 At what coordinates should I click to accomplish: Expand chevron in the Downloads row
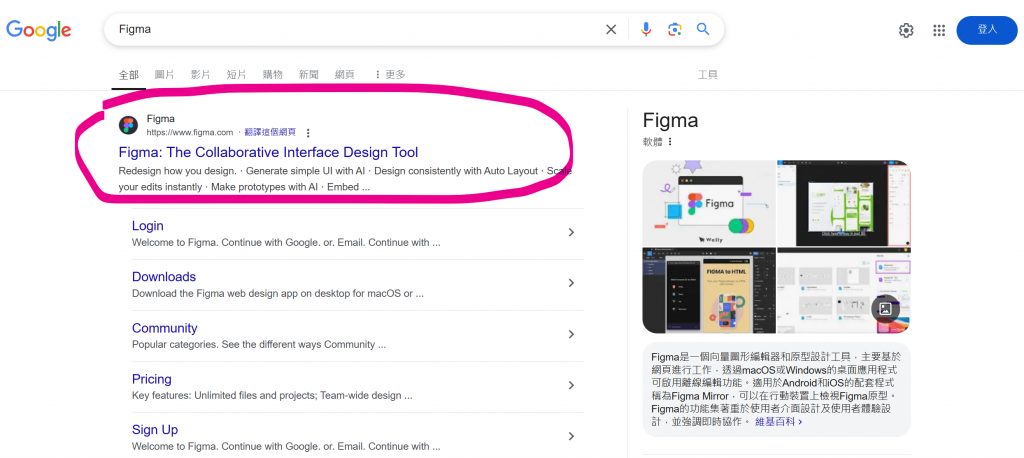pos(571,283)
